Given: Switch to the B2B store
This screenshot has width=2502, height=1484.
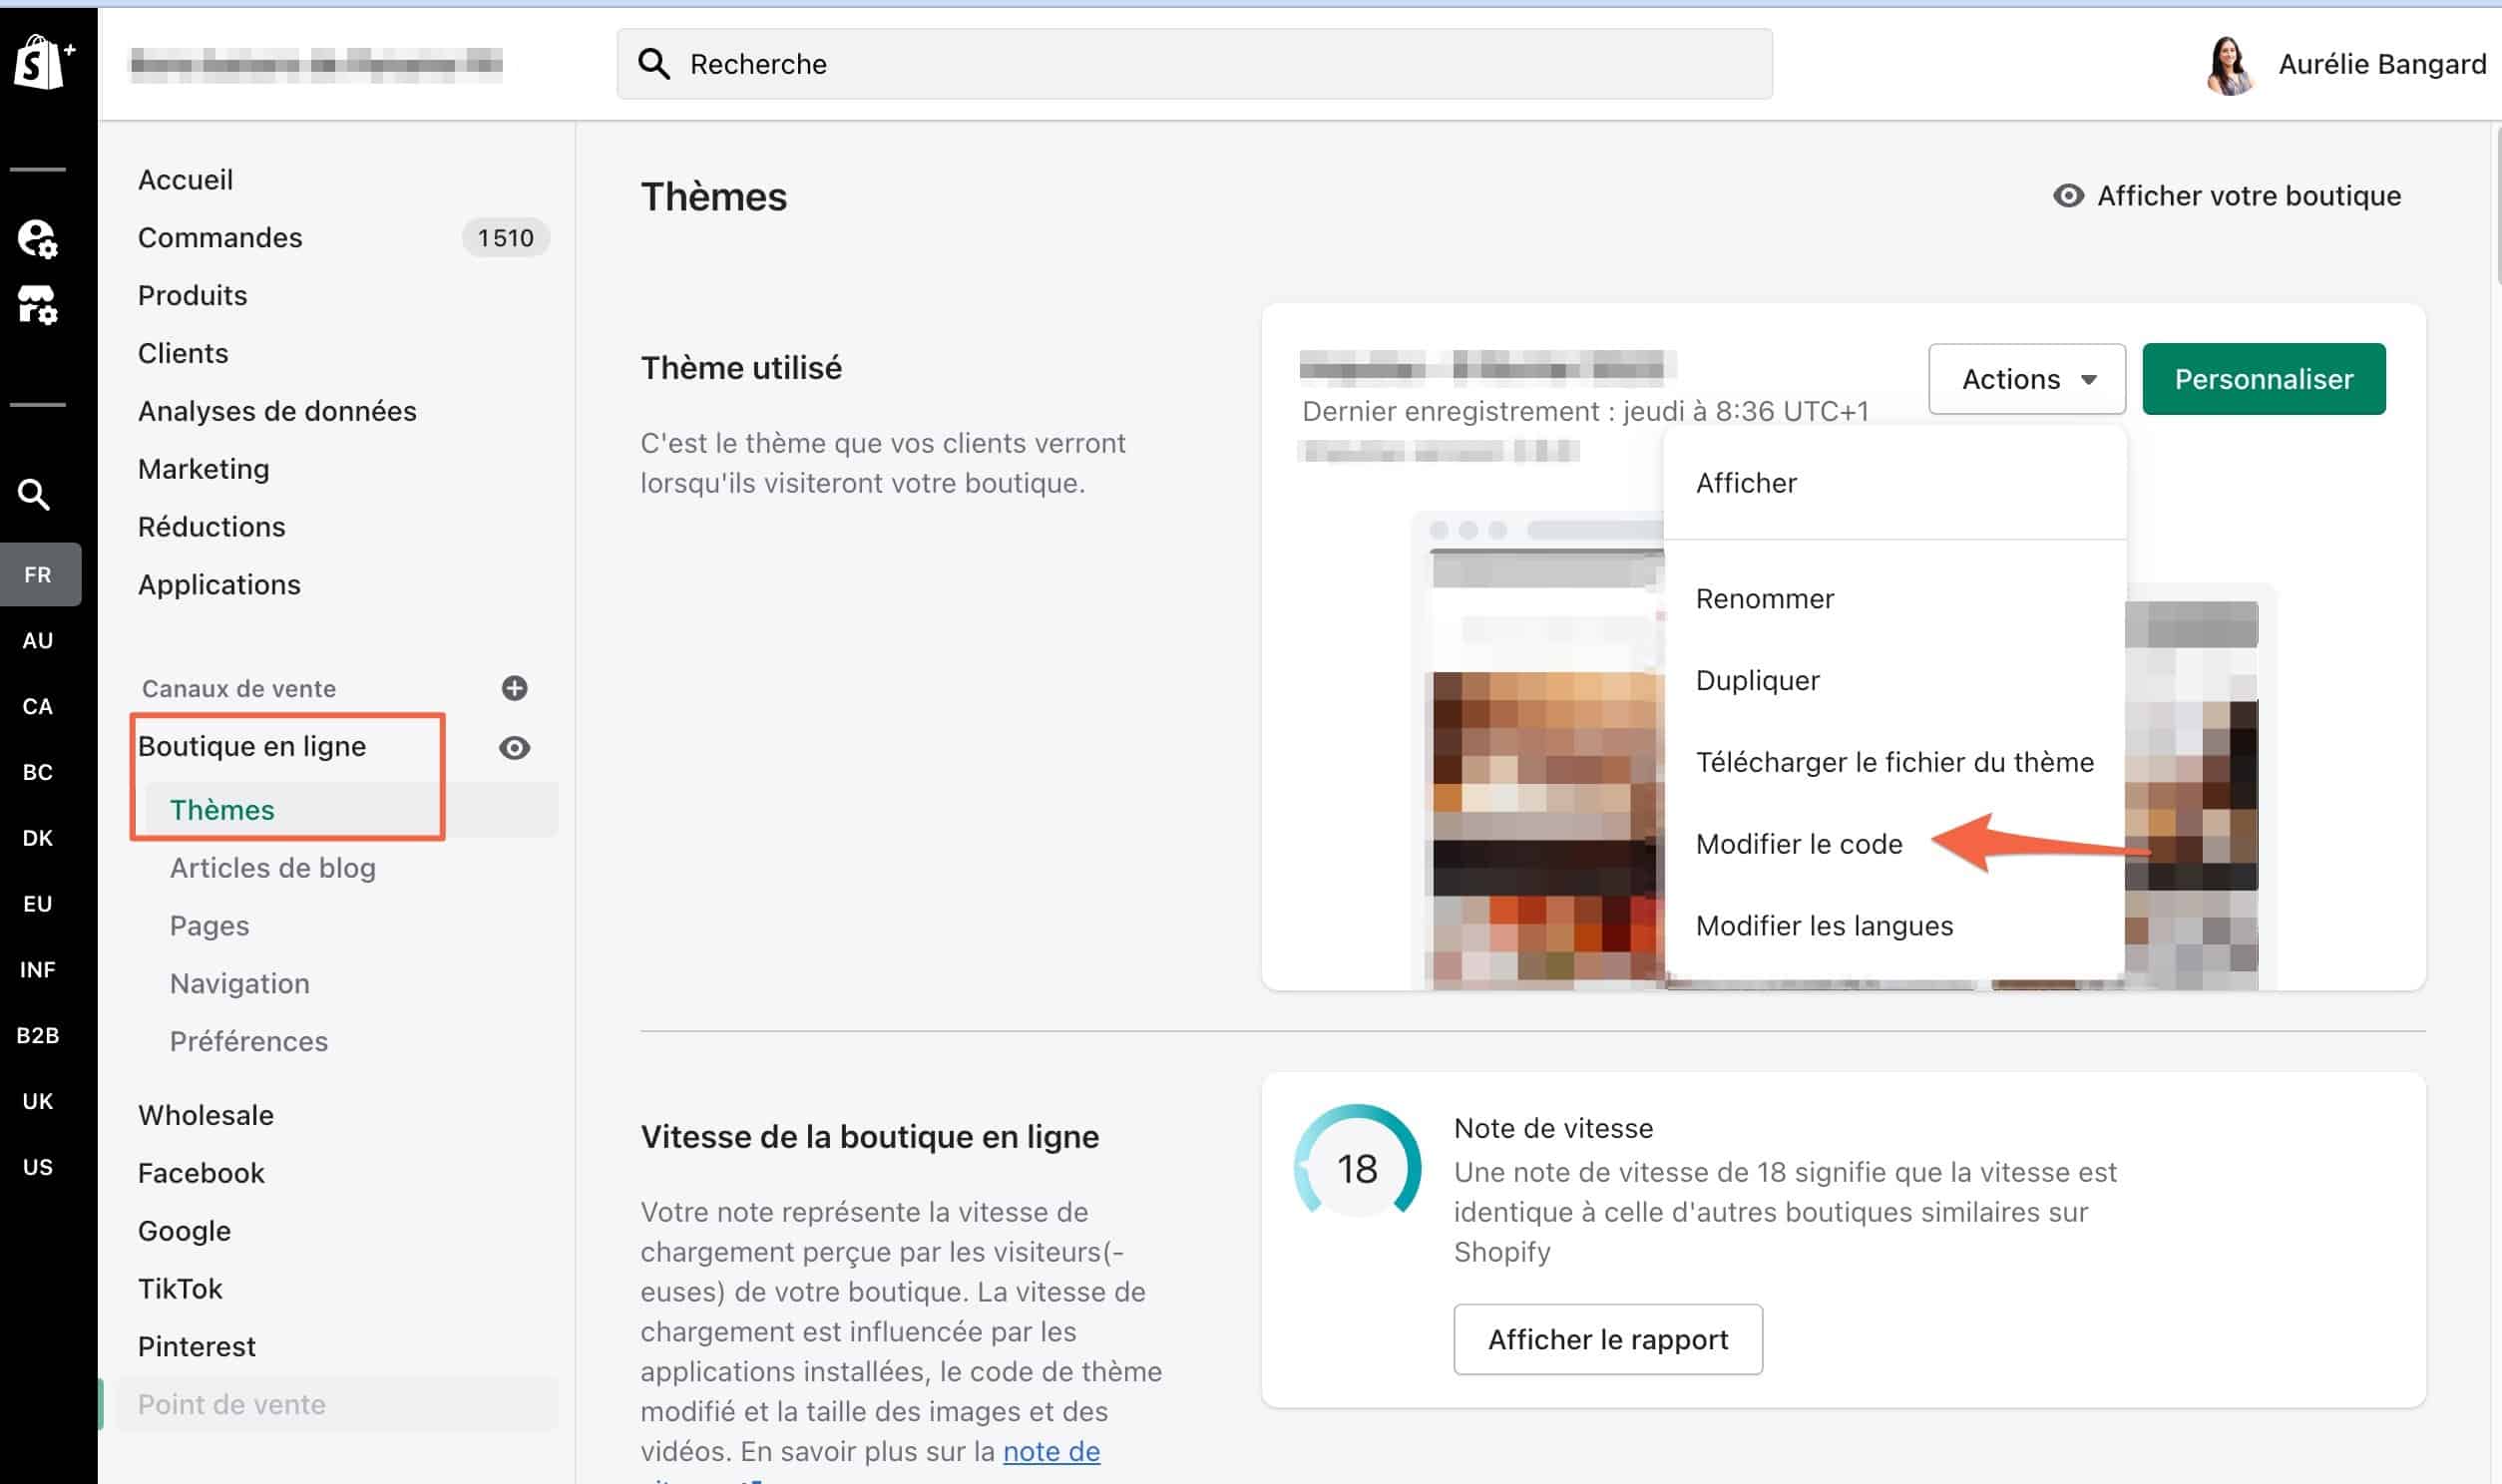Looking at the screenshot, I should [38, 1035].
